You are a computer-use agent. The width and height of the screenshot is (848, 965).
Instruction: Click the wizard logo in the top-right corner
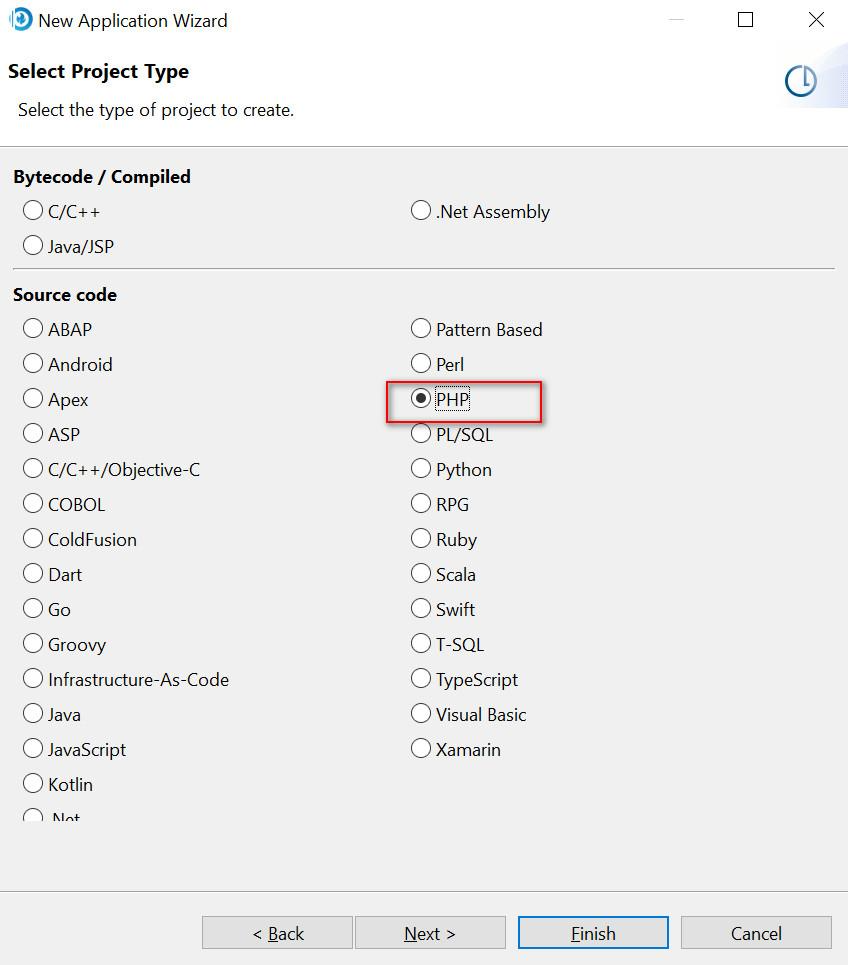(x=800, y=80)
